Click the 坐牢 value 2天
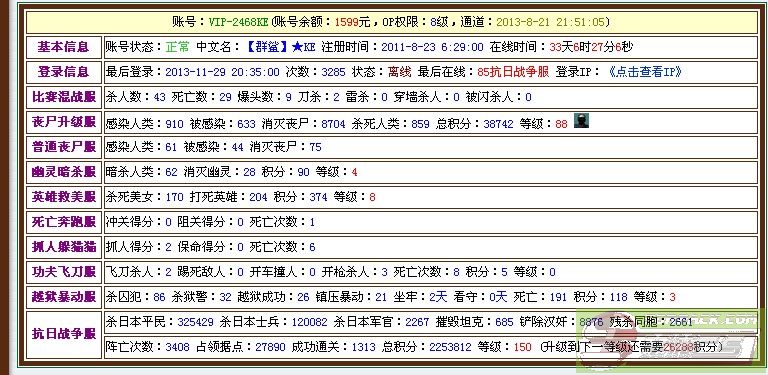Image resolution: width=768 pixels, height=375 pixels. [438, 297]
